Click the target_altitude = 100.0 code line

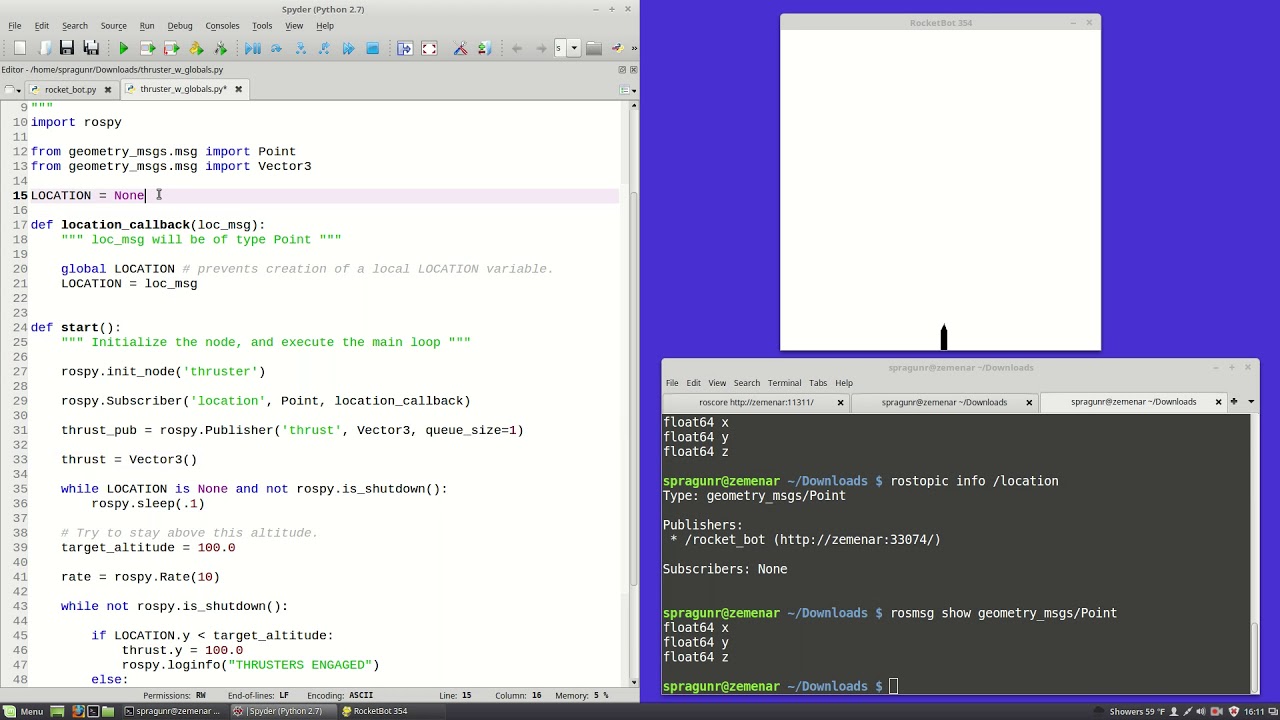(x=148, y=547)
